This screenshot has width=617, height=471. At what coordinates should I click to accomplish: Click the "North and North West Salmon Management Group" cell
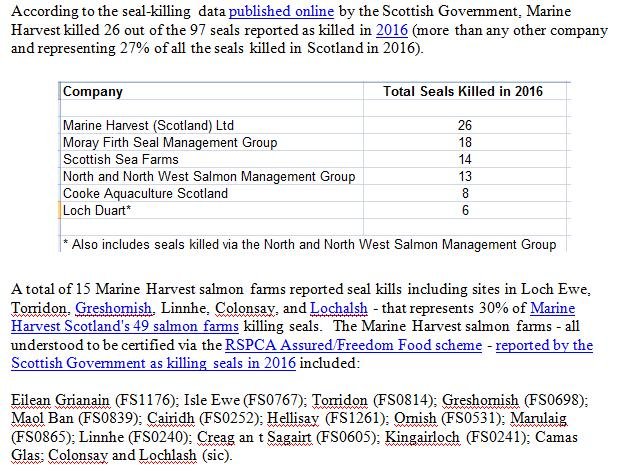tap(208, 177)
